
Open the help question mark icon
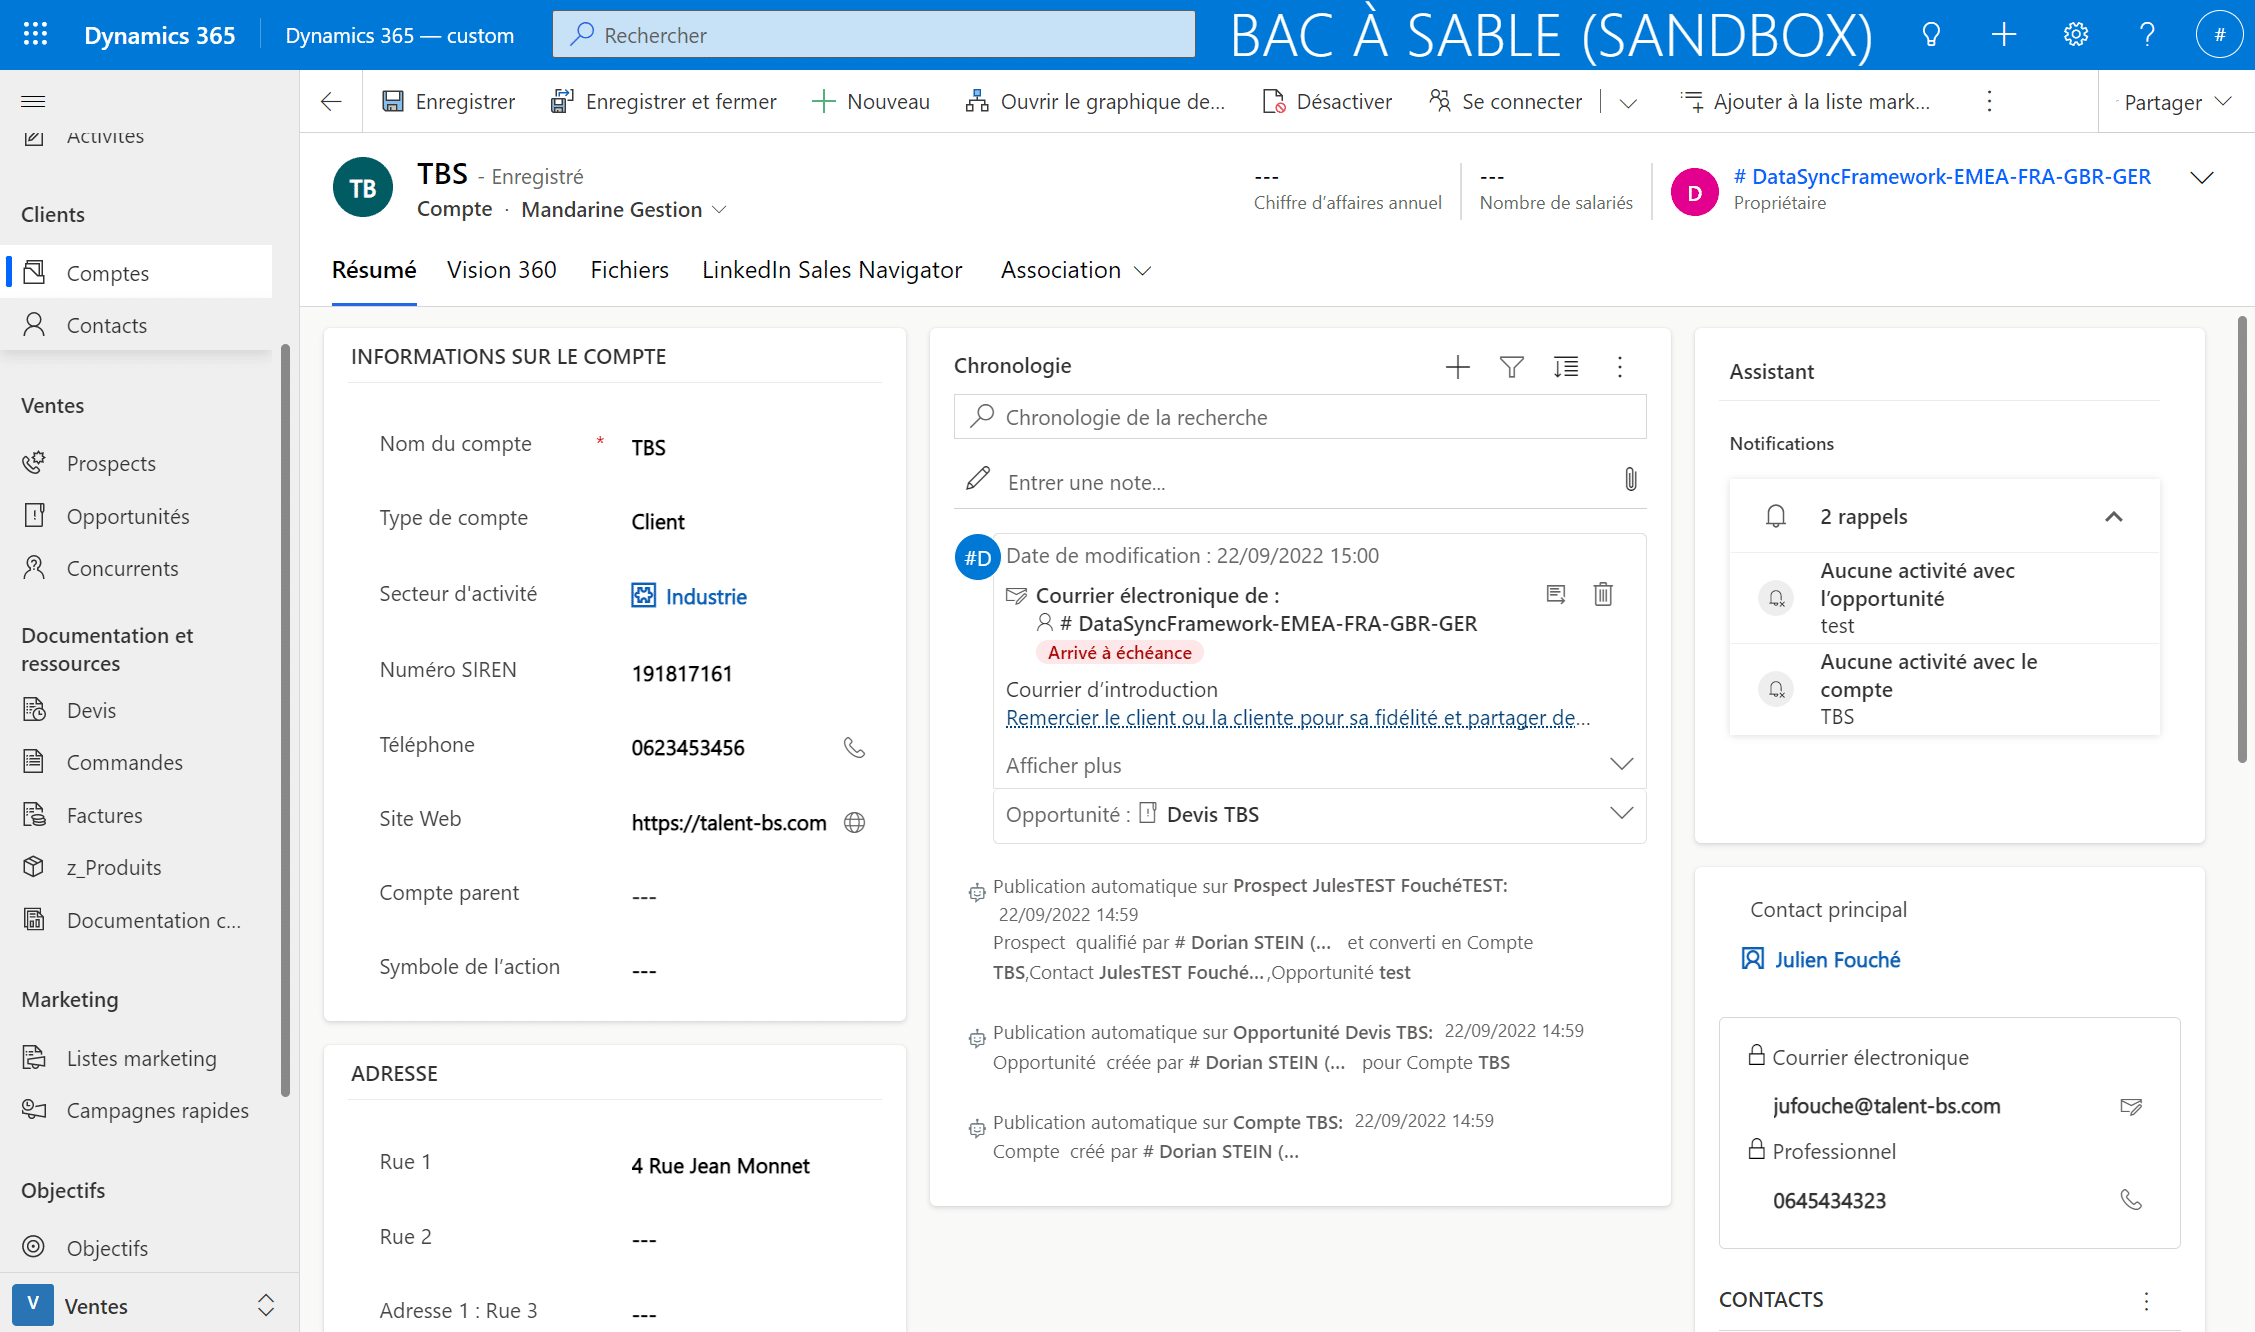(2147, 35)
